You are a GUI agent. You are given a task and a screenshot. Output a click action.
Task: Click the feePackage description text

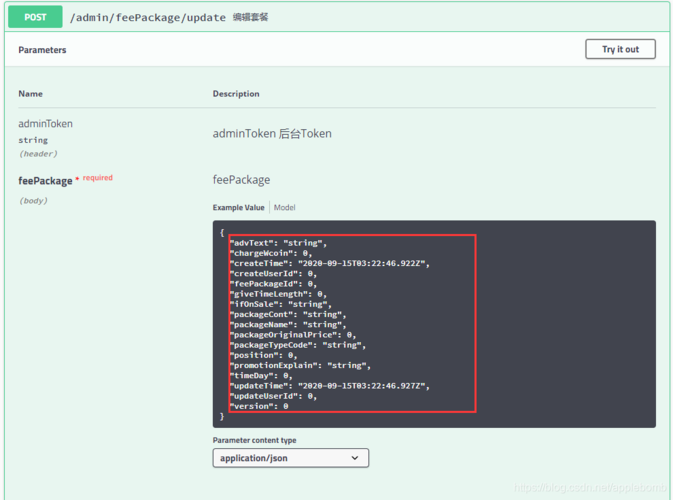(241, 180)
